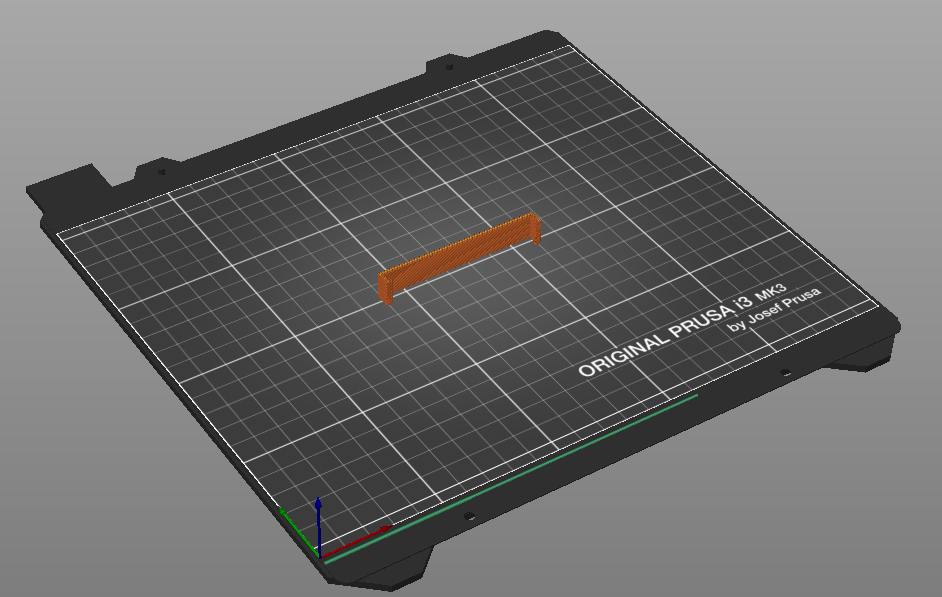This screenshot has width=942, height=597.
Task: Click the screw hole on rear left tab
Action: (x=162, y=170)
